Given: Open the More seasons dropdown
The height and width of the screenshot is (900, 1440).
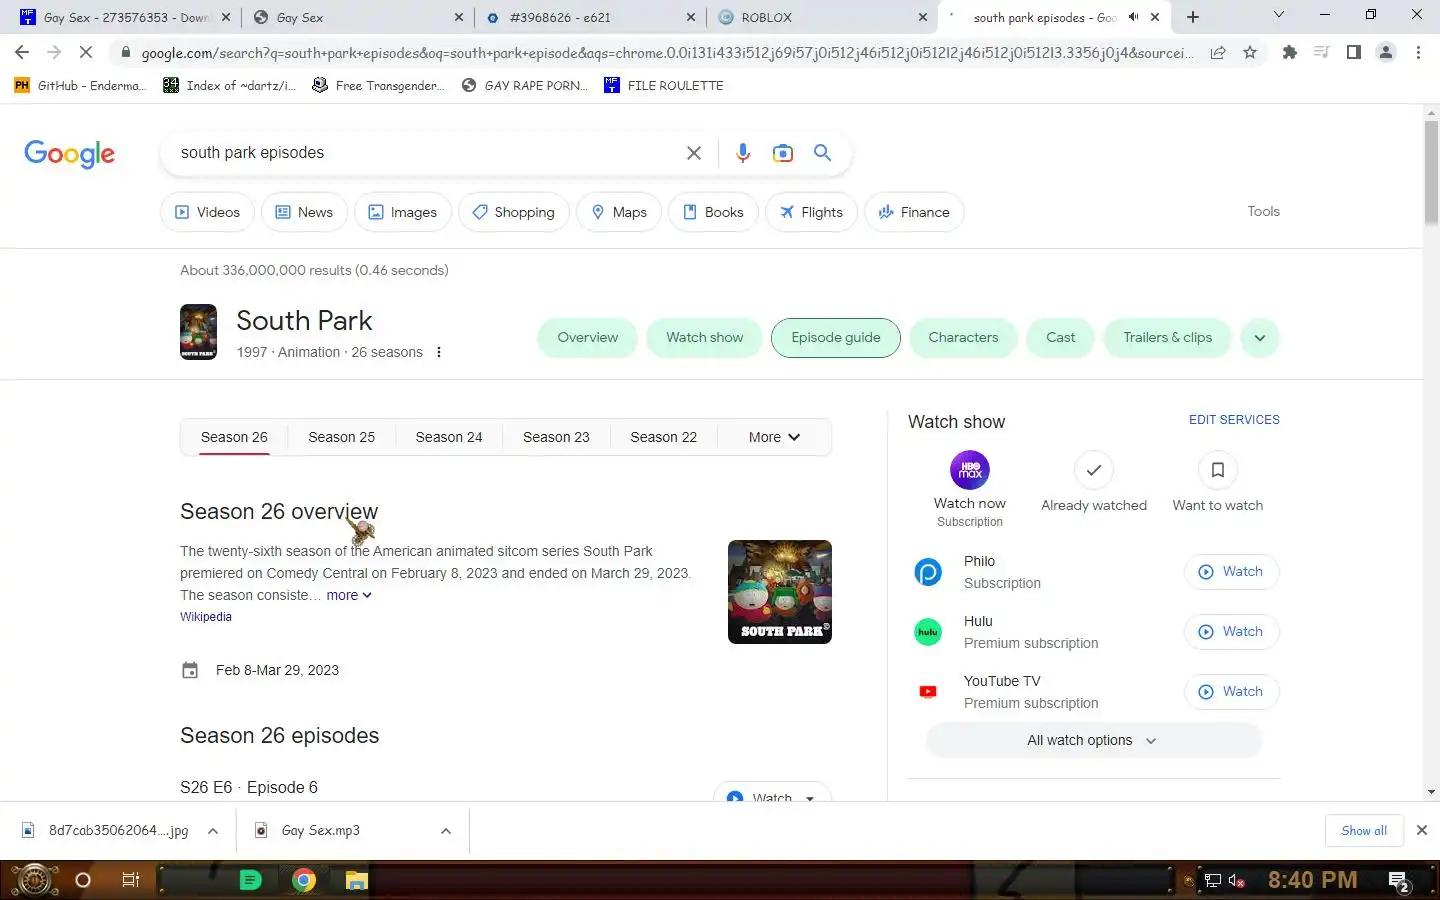Looking at the screenshot, I should tap(774, 437).
